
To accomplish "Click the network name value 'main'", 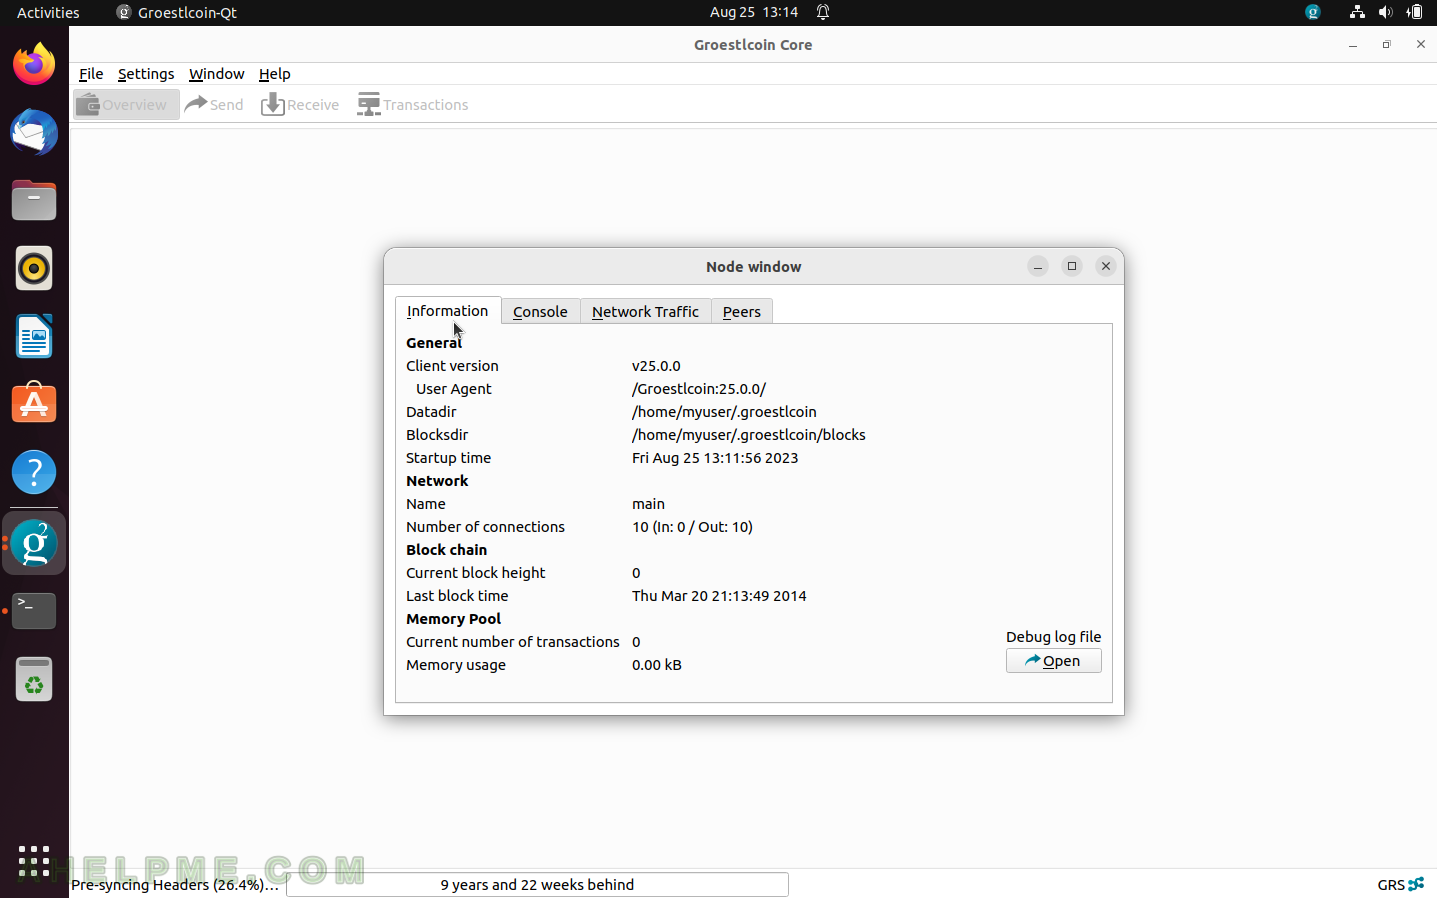I will click(648, 504).
